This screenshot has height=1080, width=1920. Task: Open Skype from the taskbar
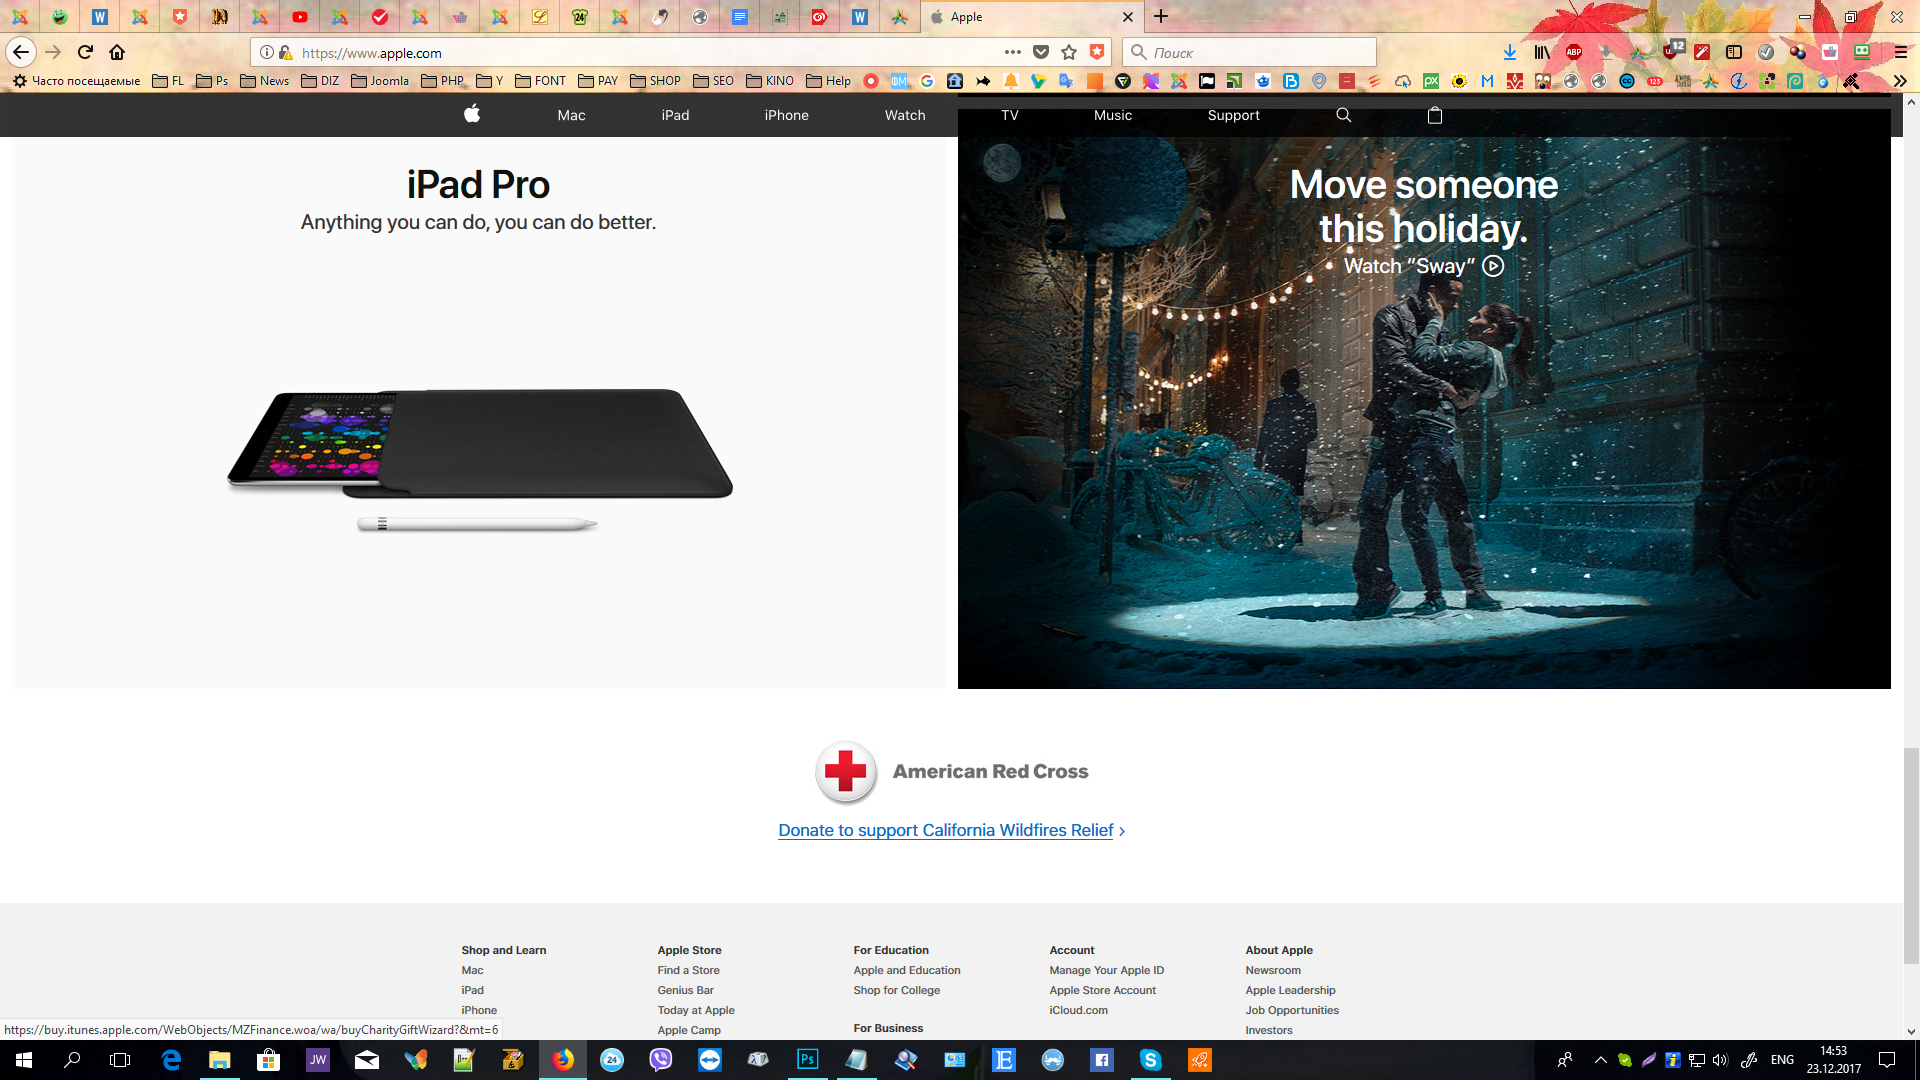click(1150, 1060)
